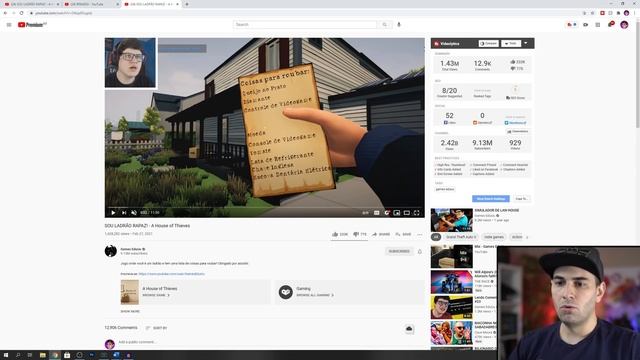Click the channel notification bell
This screenshot has height=360, width=640.
420,251
